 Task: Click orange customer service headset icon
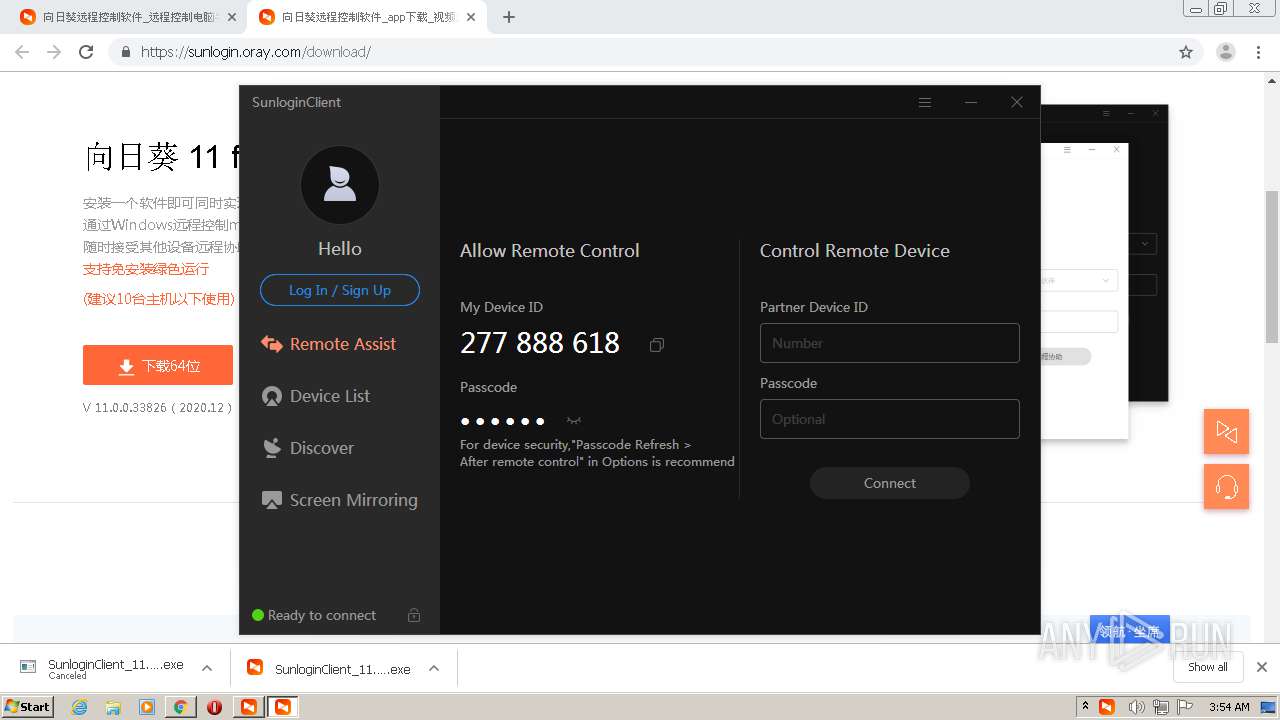[x=1226, y=487]
